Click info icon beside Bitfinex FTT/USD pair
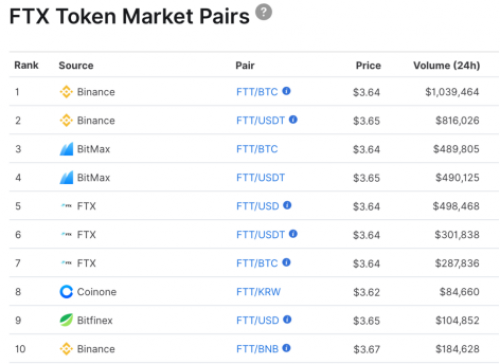This screenshot has width=500, height=364. click(287, 320)
